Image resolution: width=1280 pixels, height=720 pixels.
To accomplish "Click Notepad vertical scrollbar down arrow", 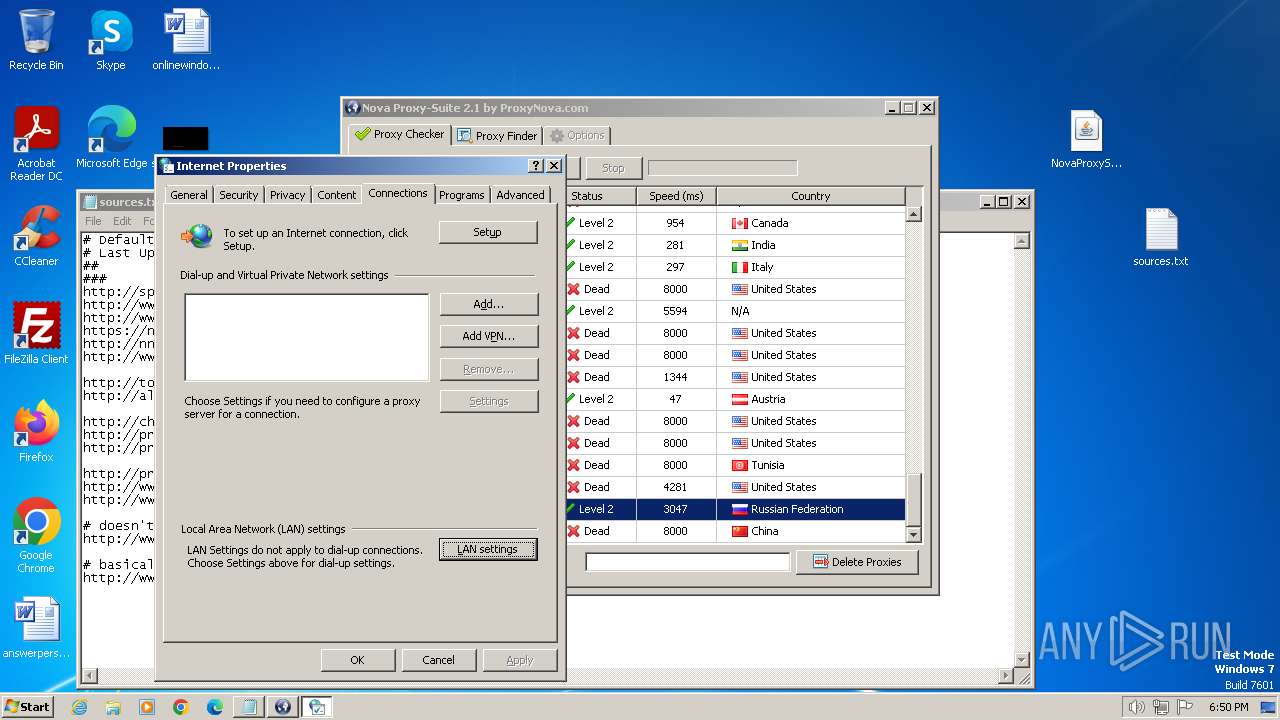I will point(1022,659).
